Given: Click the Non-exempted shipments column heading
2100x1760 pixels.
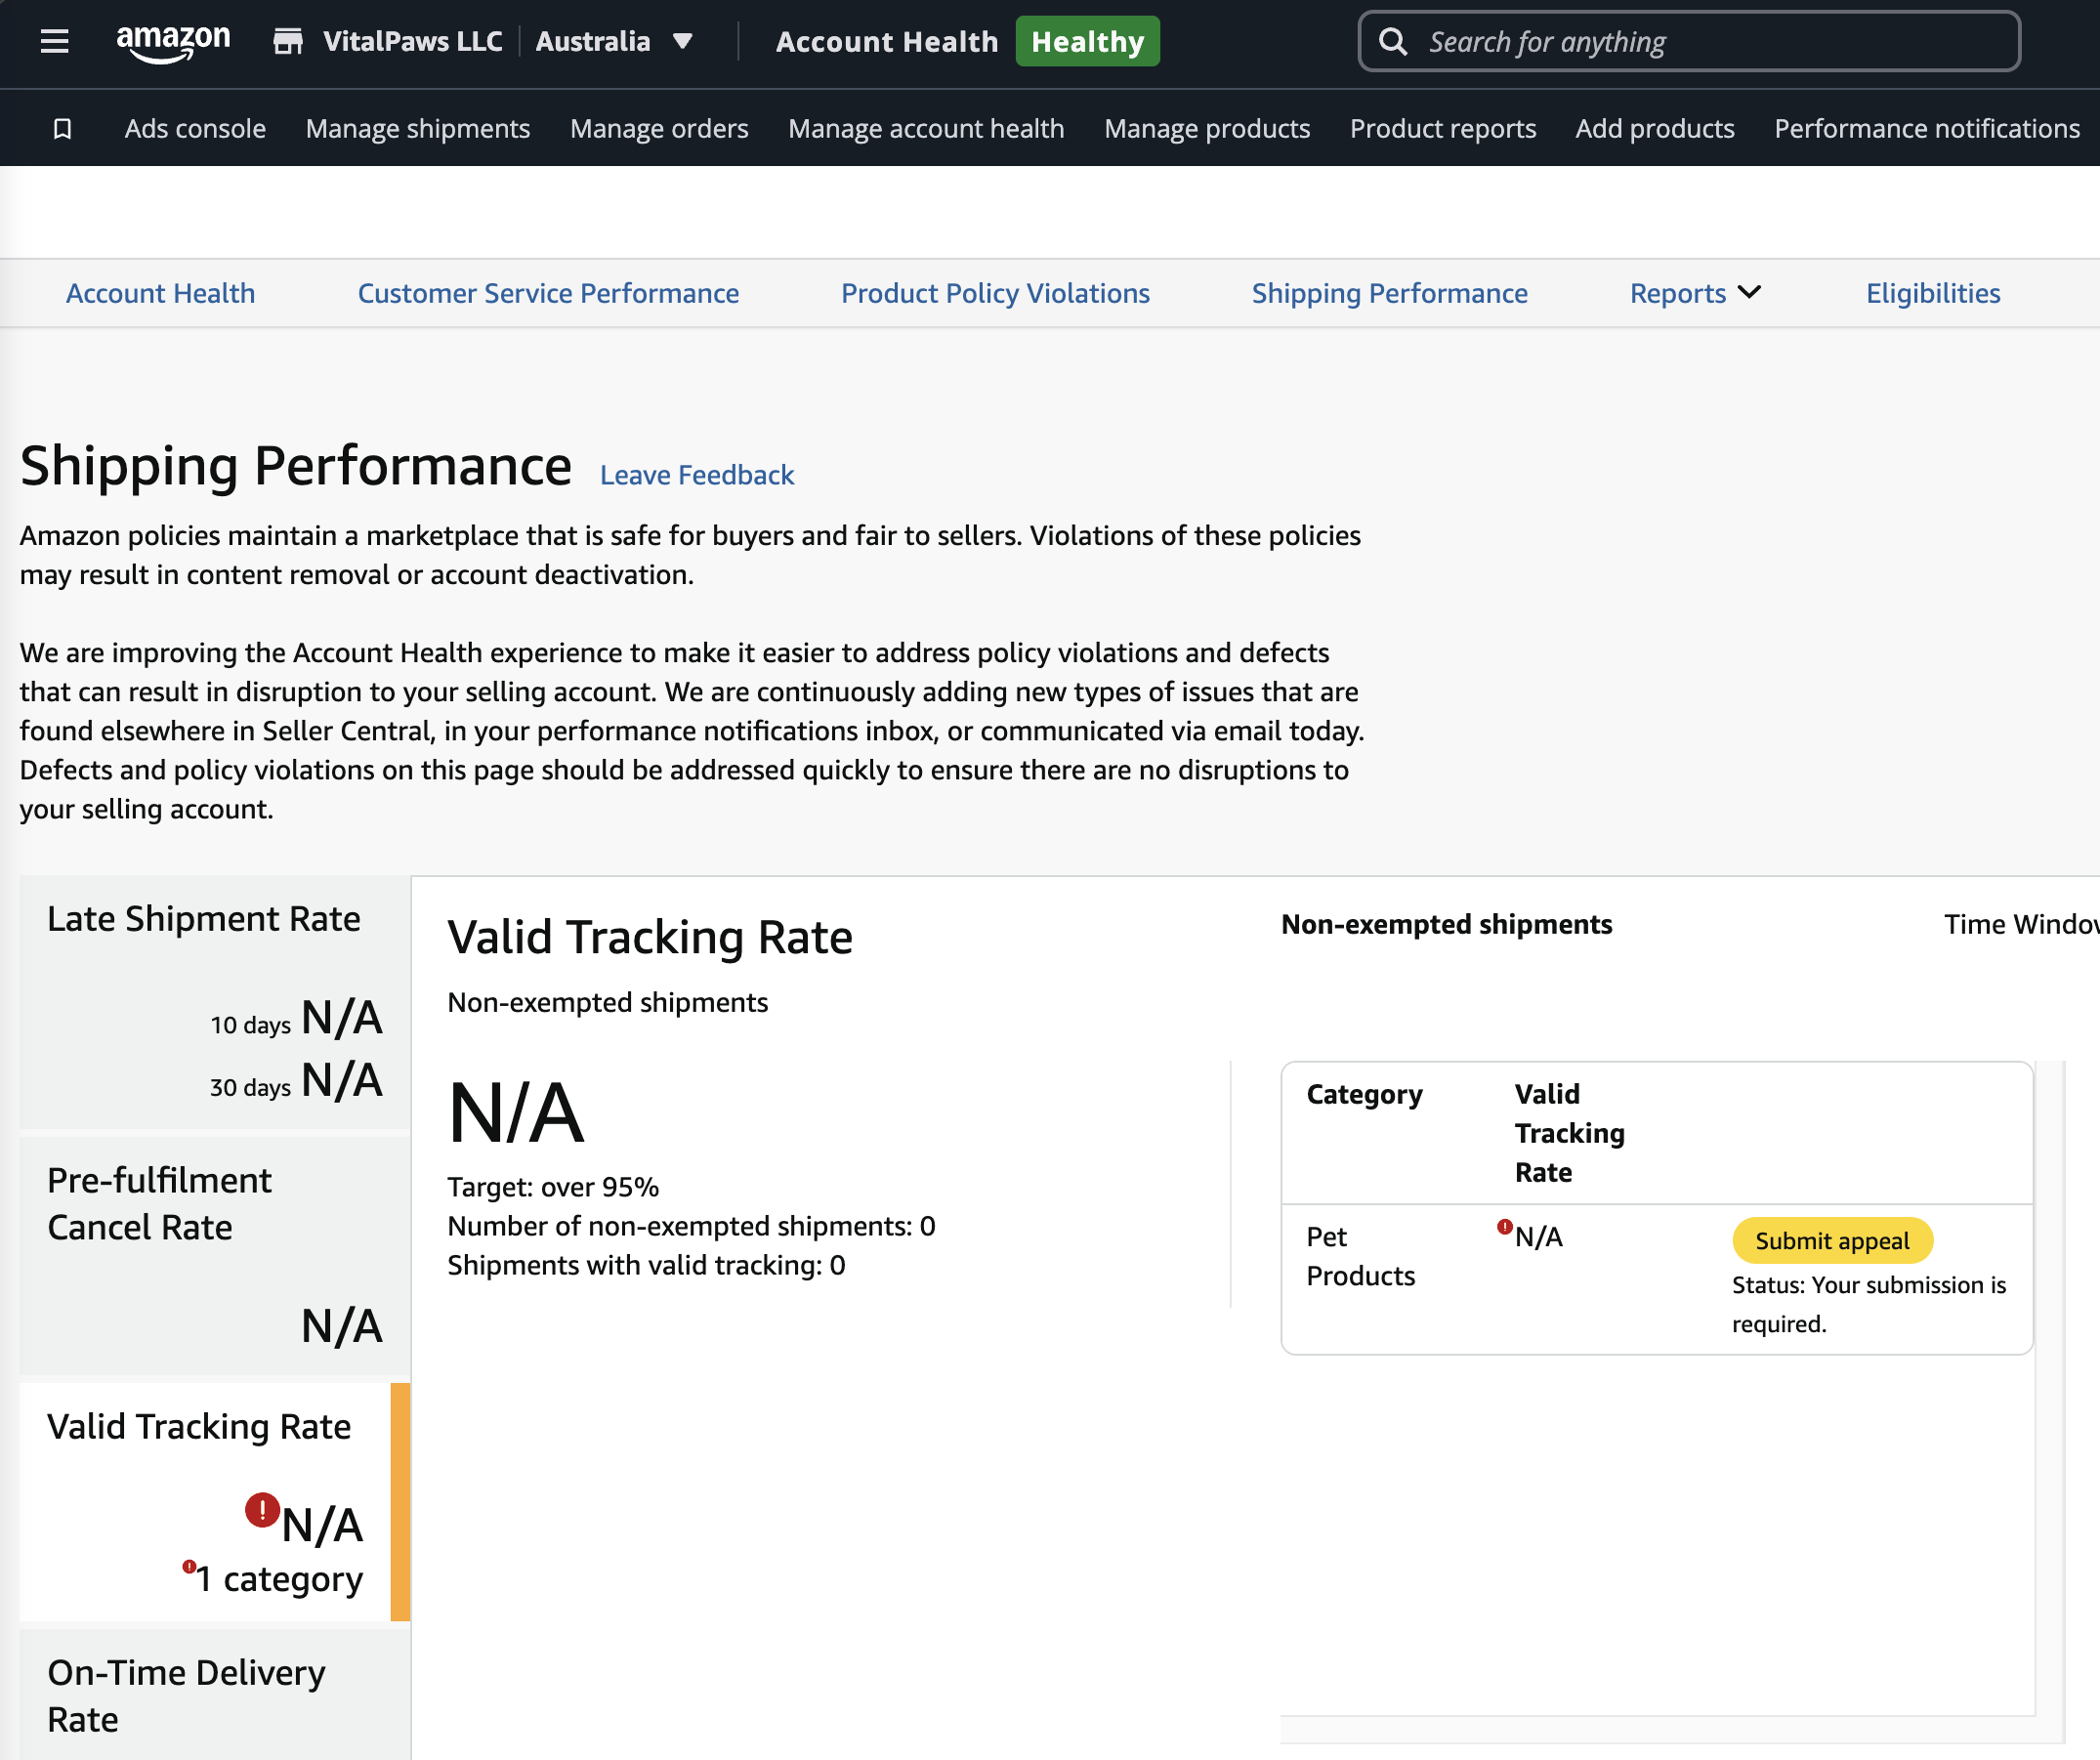Looking at the screenshot, I should pos(1446,924).
